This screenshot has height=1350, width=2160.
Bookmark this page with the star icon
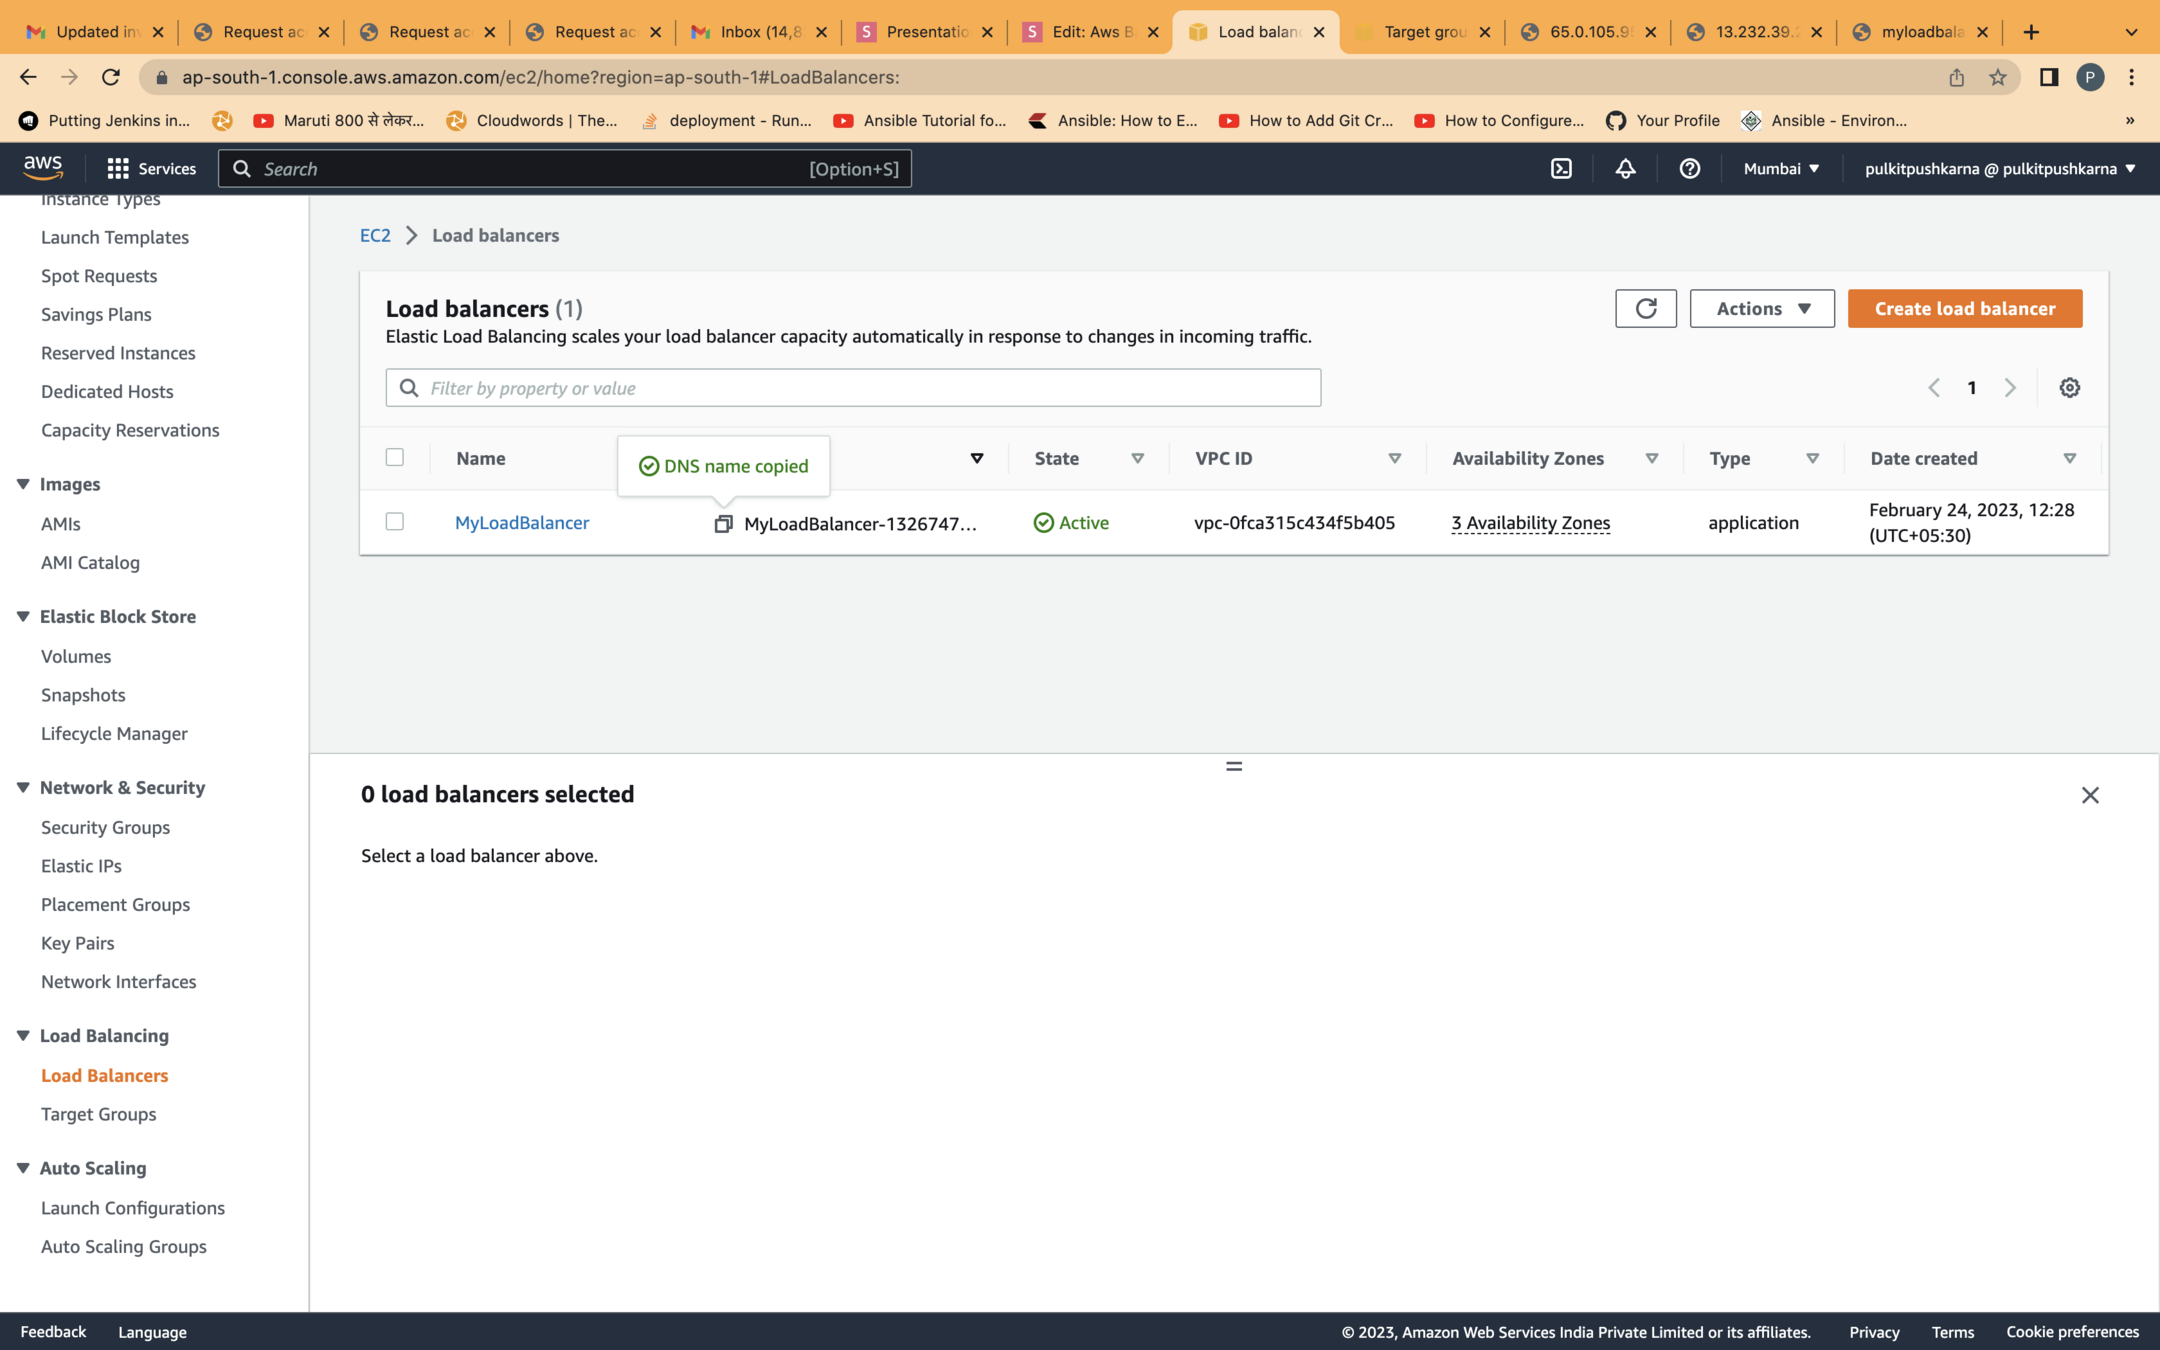pos(1997,77)
